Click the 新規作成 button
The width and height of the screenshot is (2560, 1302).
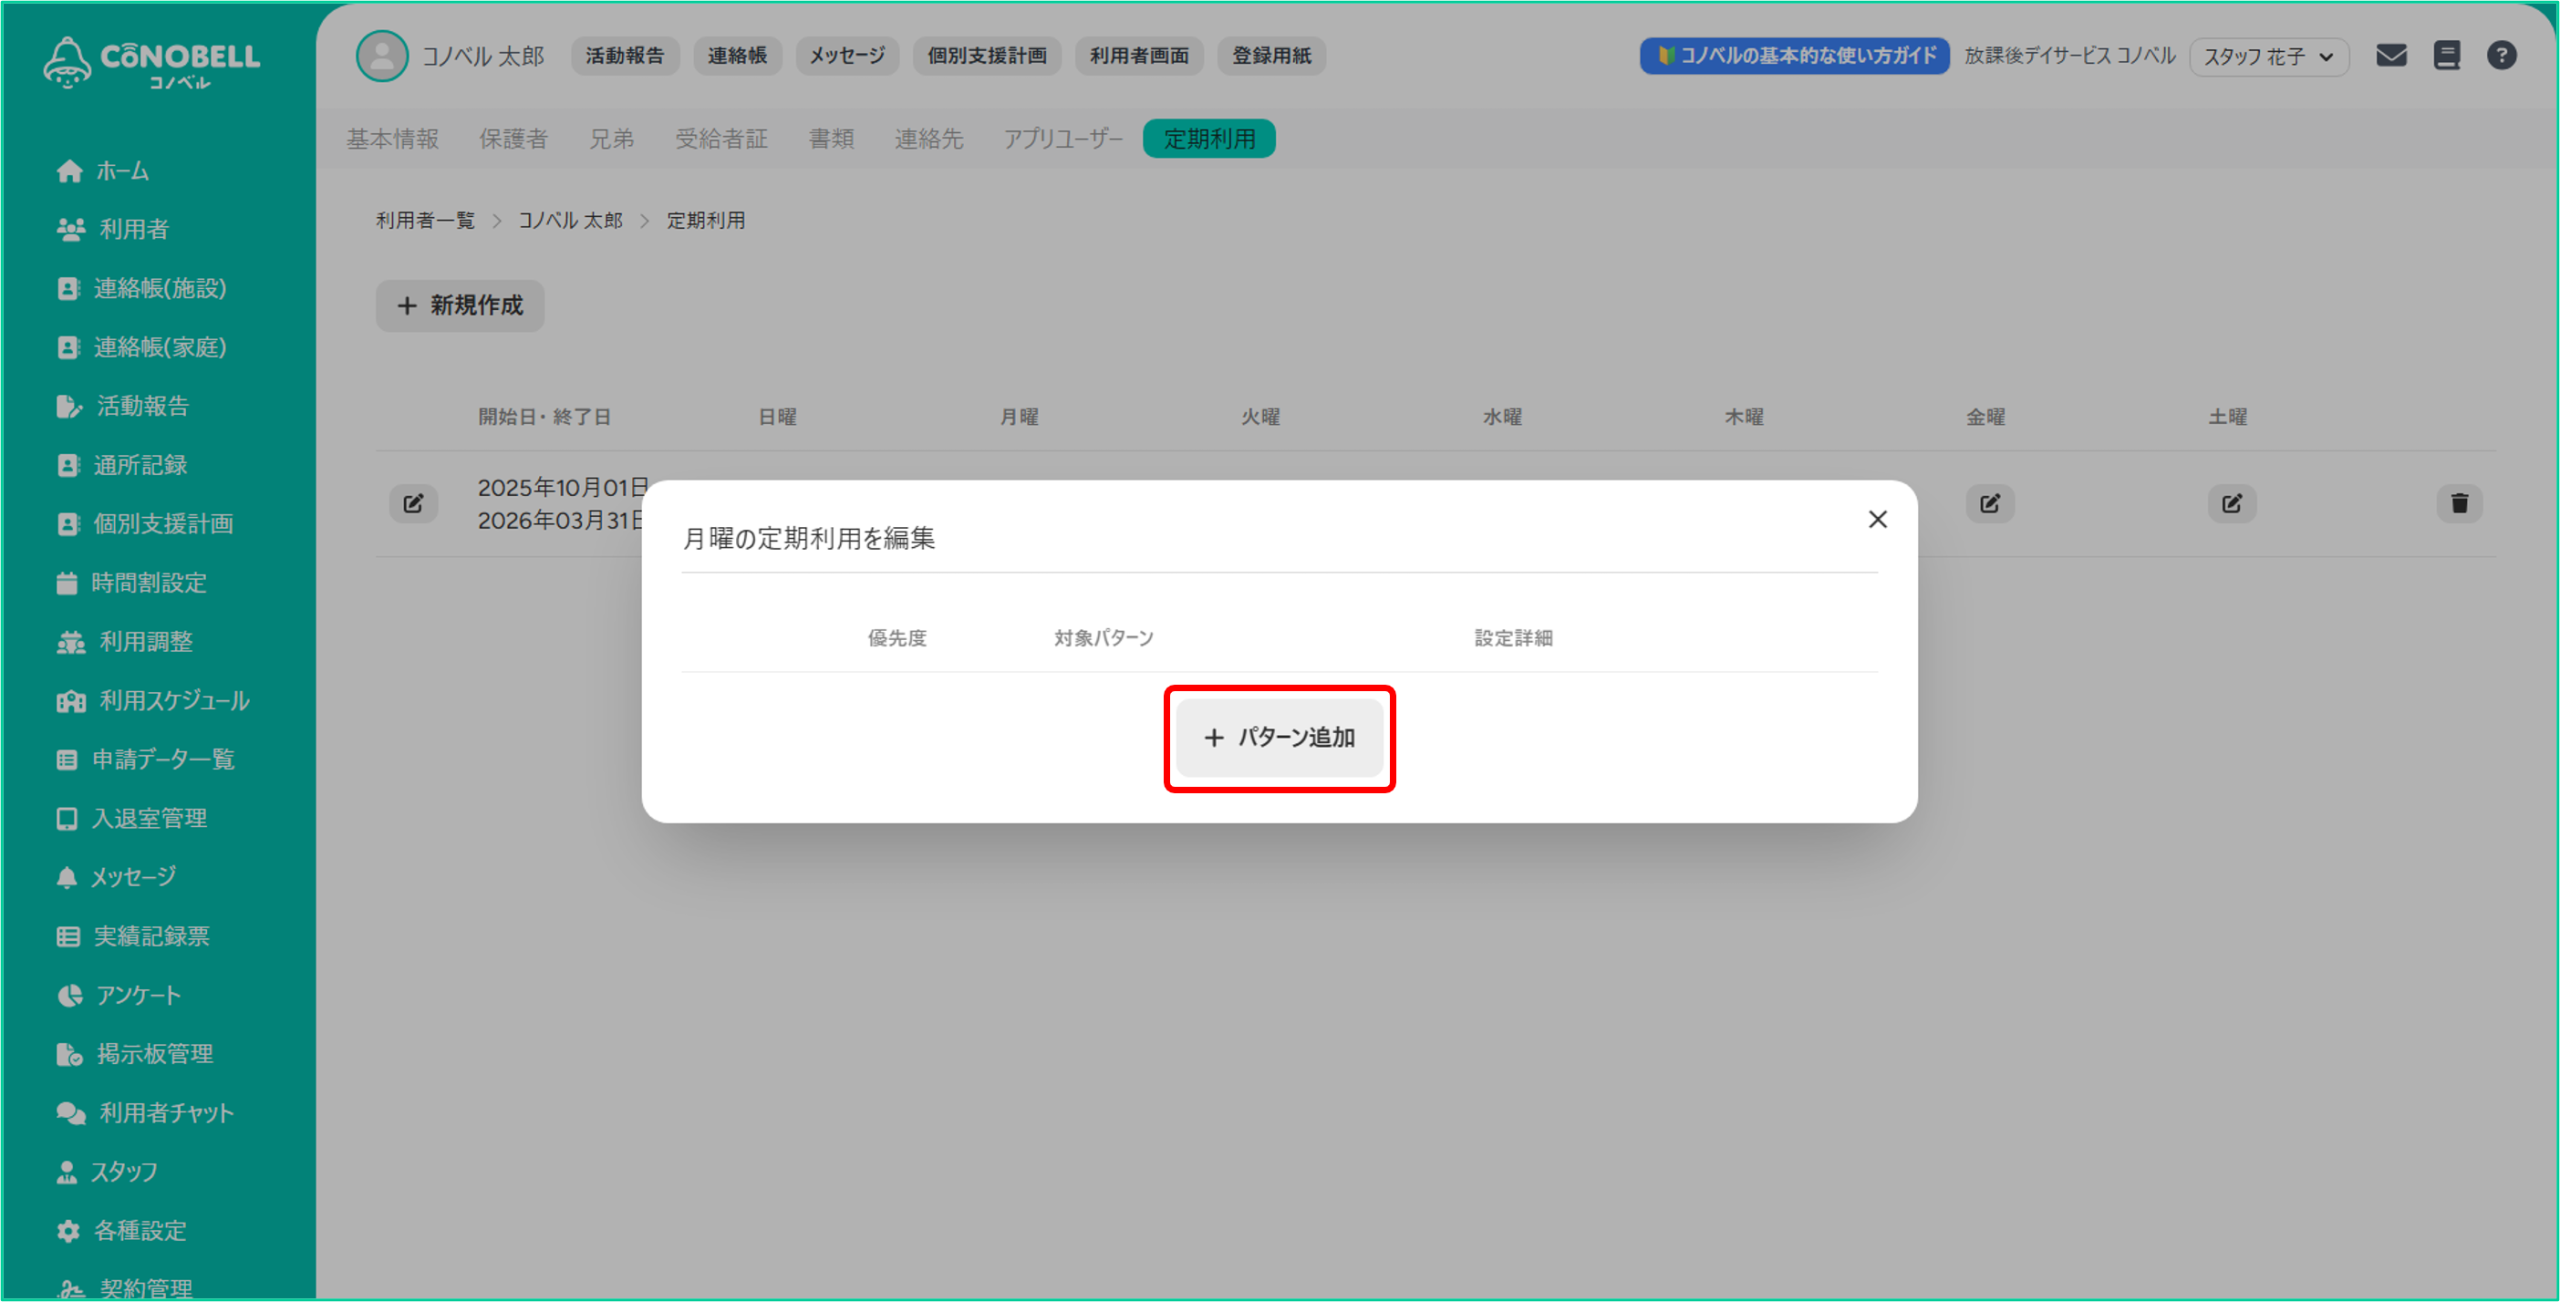tap(460, 305)
